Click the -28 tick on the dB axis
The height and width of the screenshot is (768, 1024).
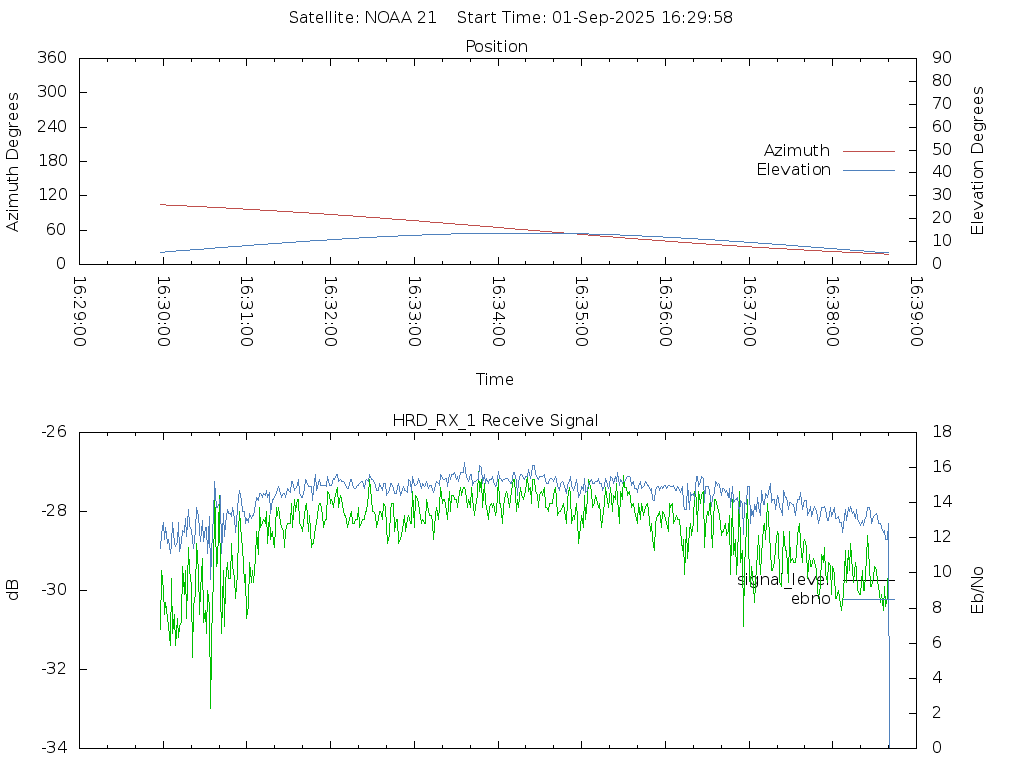pos(54,511)
